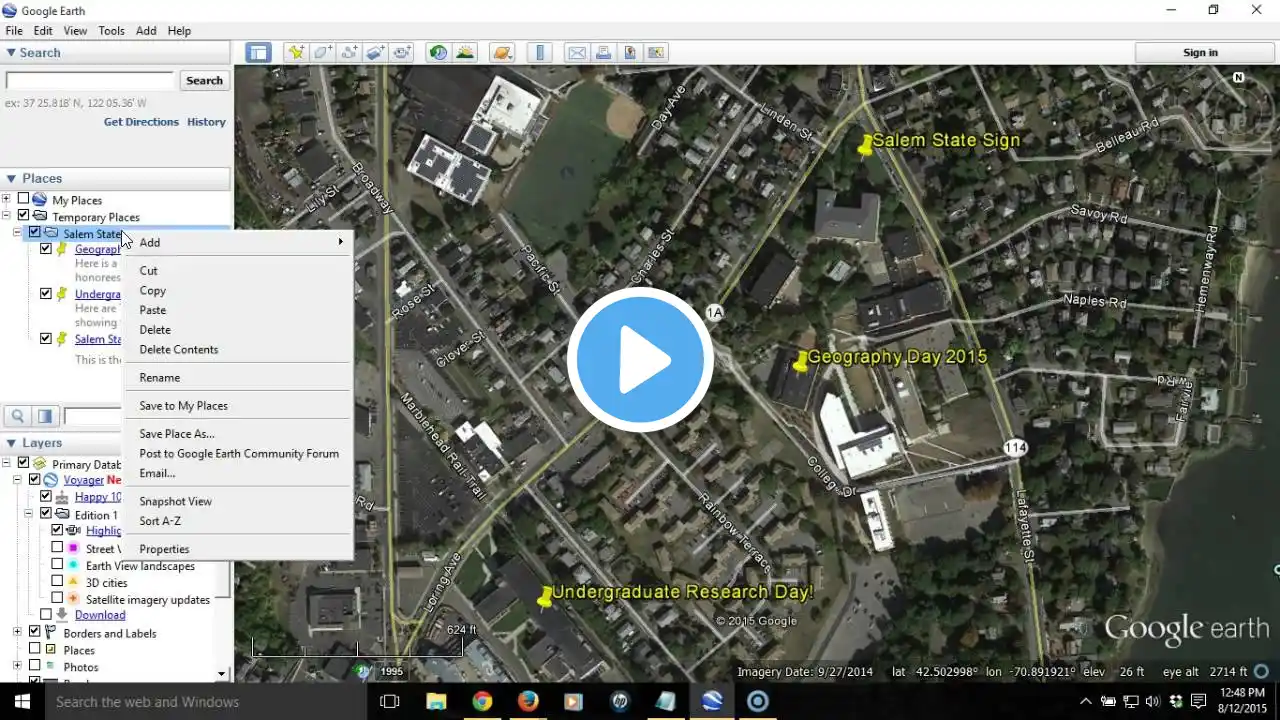Add a polygon from the toolbar
Viewport: 1280px width, 720px height.
tap(322, 53)
